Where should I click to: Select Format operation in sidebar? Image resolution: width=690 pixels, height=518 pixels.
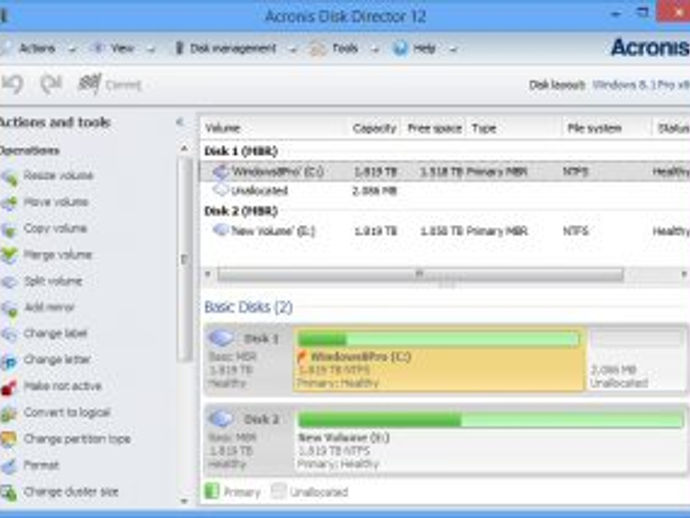click(41, 465)
